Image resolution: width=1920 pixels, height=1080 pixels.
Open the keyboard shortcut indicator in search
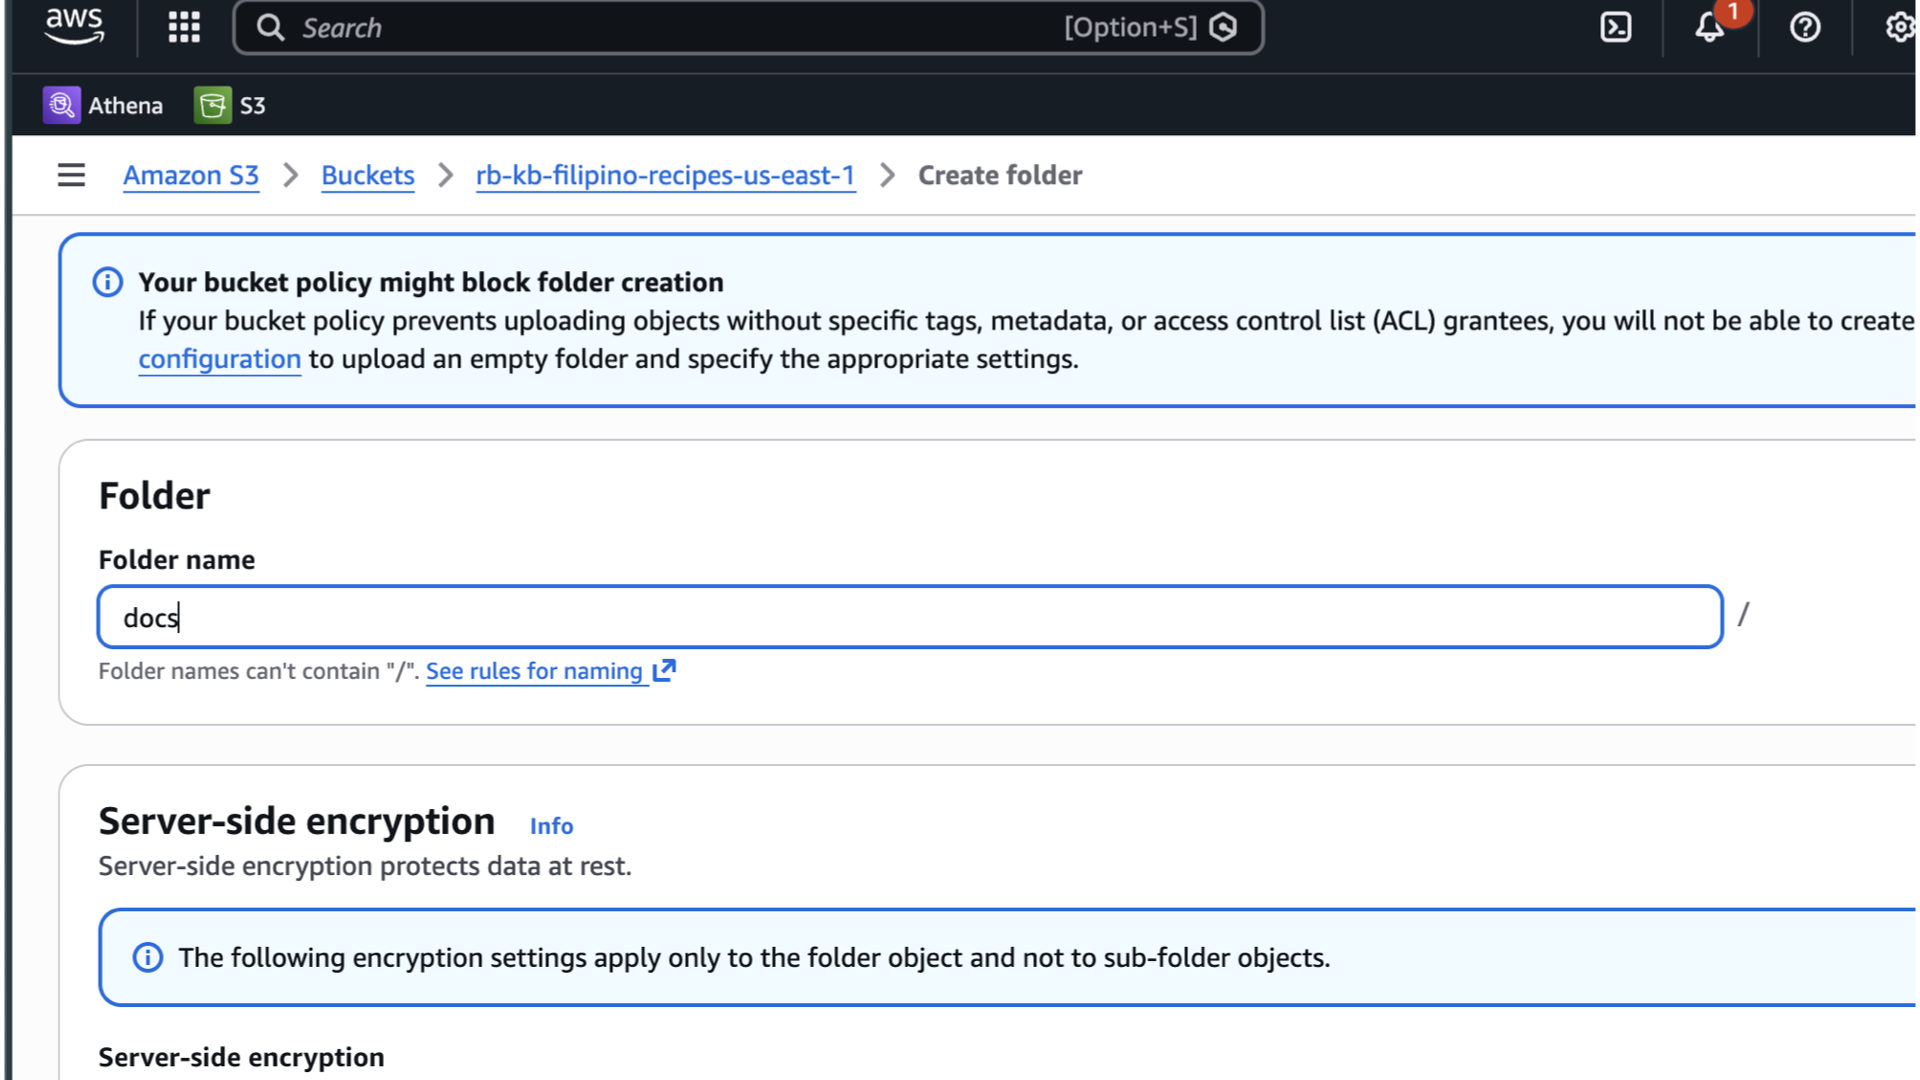(x=1131, y=27)
